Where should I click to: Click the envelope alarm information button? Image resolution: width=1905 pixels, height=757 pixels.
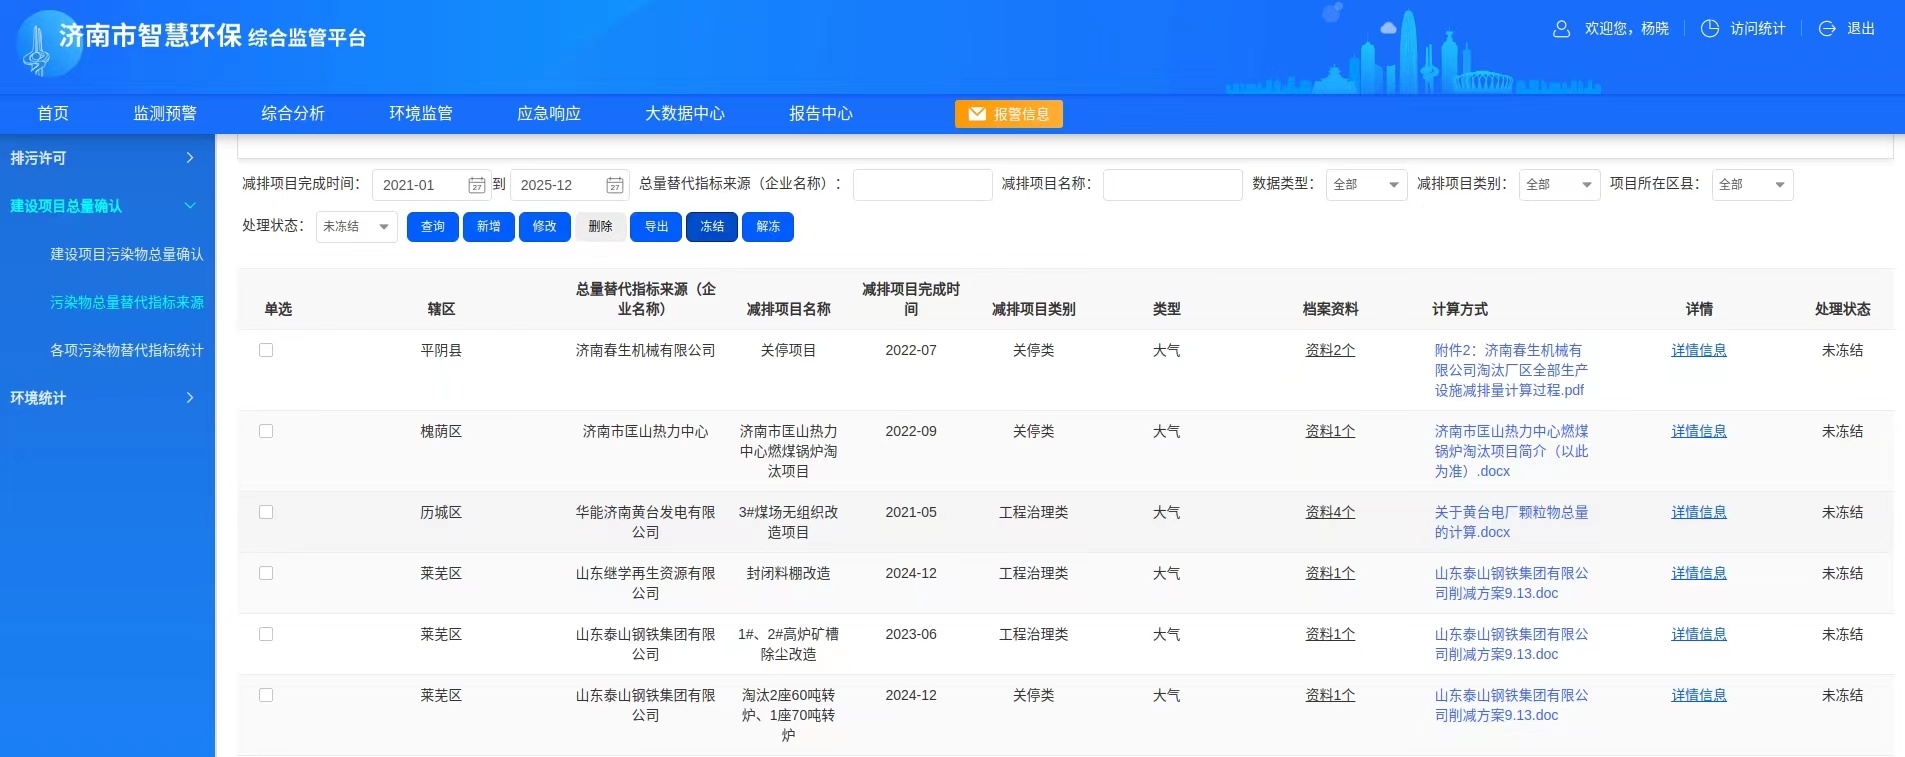[x=1008, y=114]
